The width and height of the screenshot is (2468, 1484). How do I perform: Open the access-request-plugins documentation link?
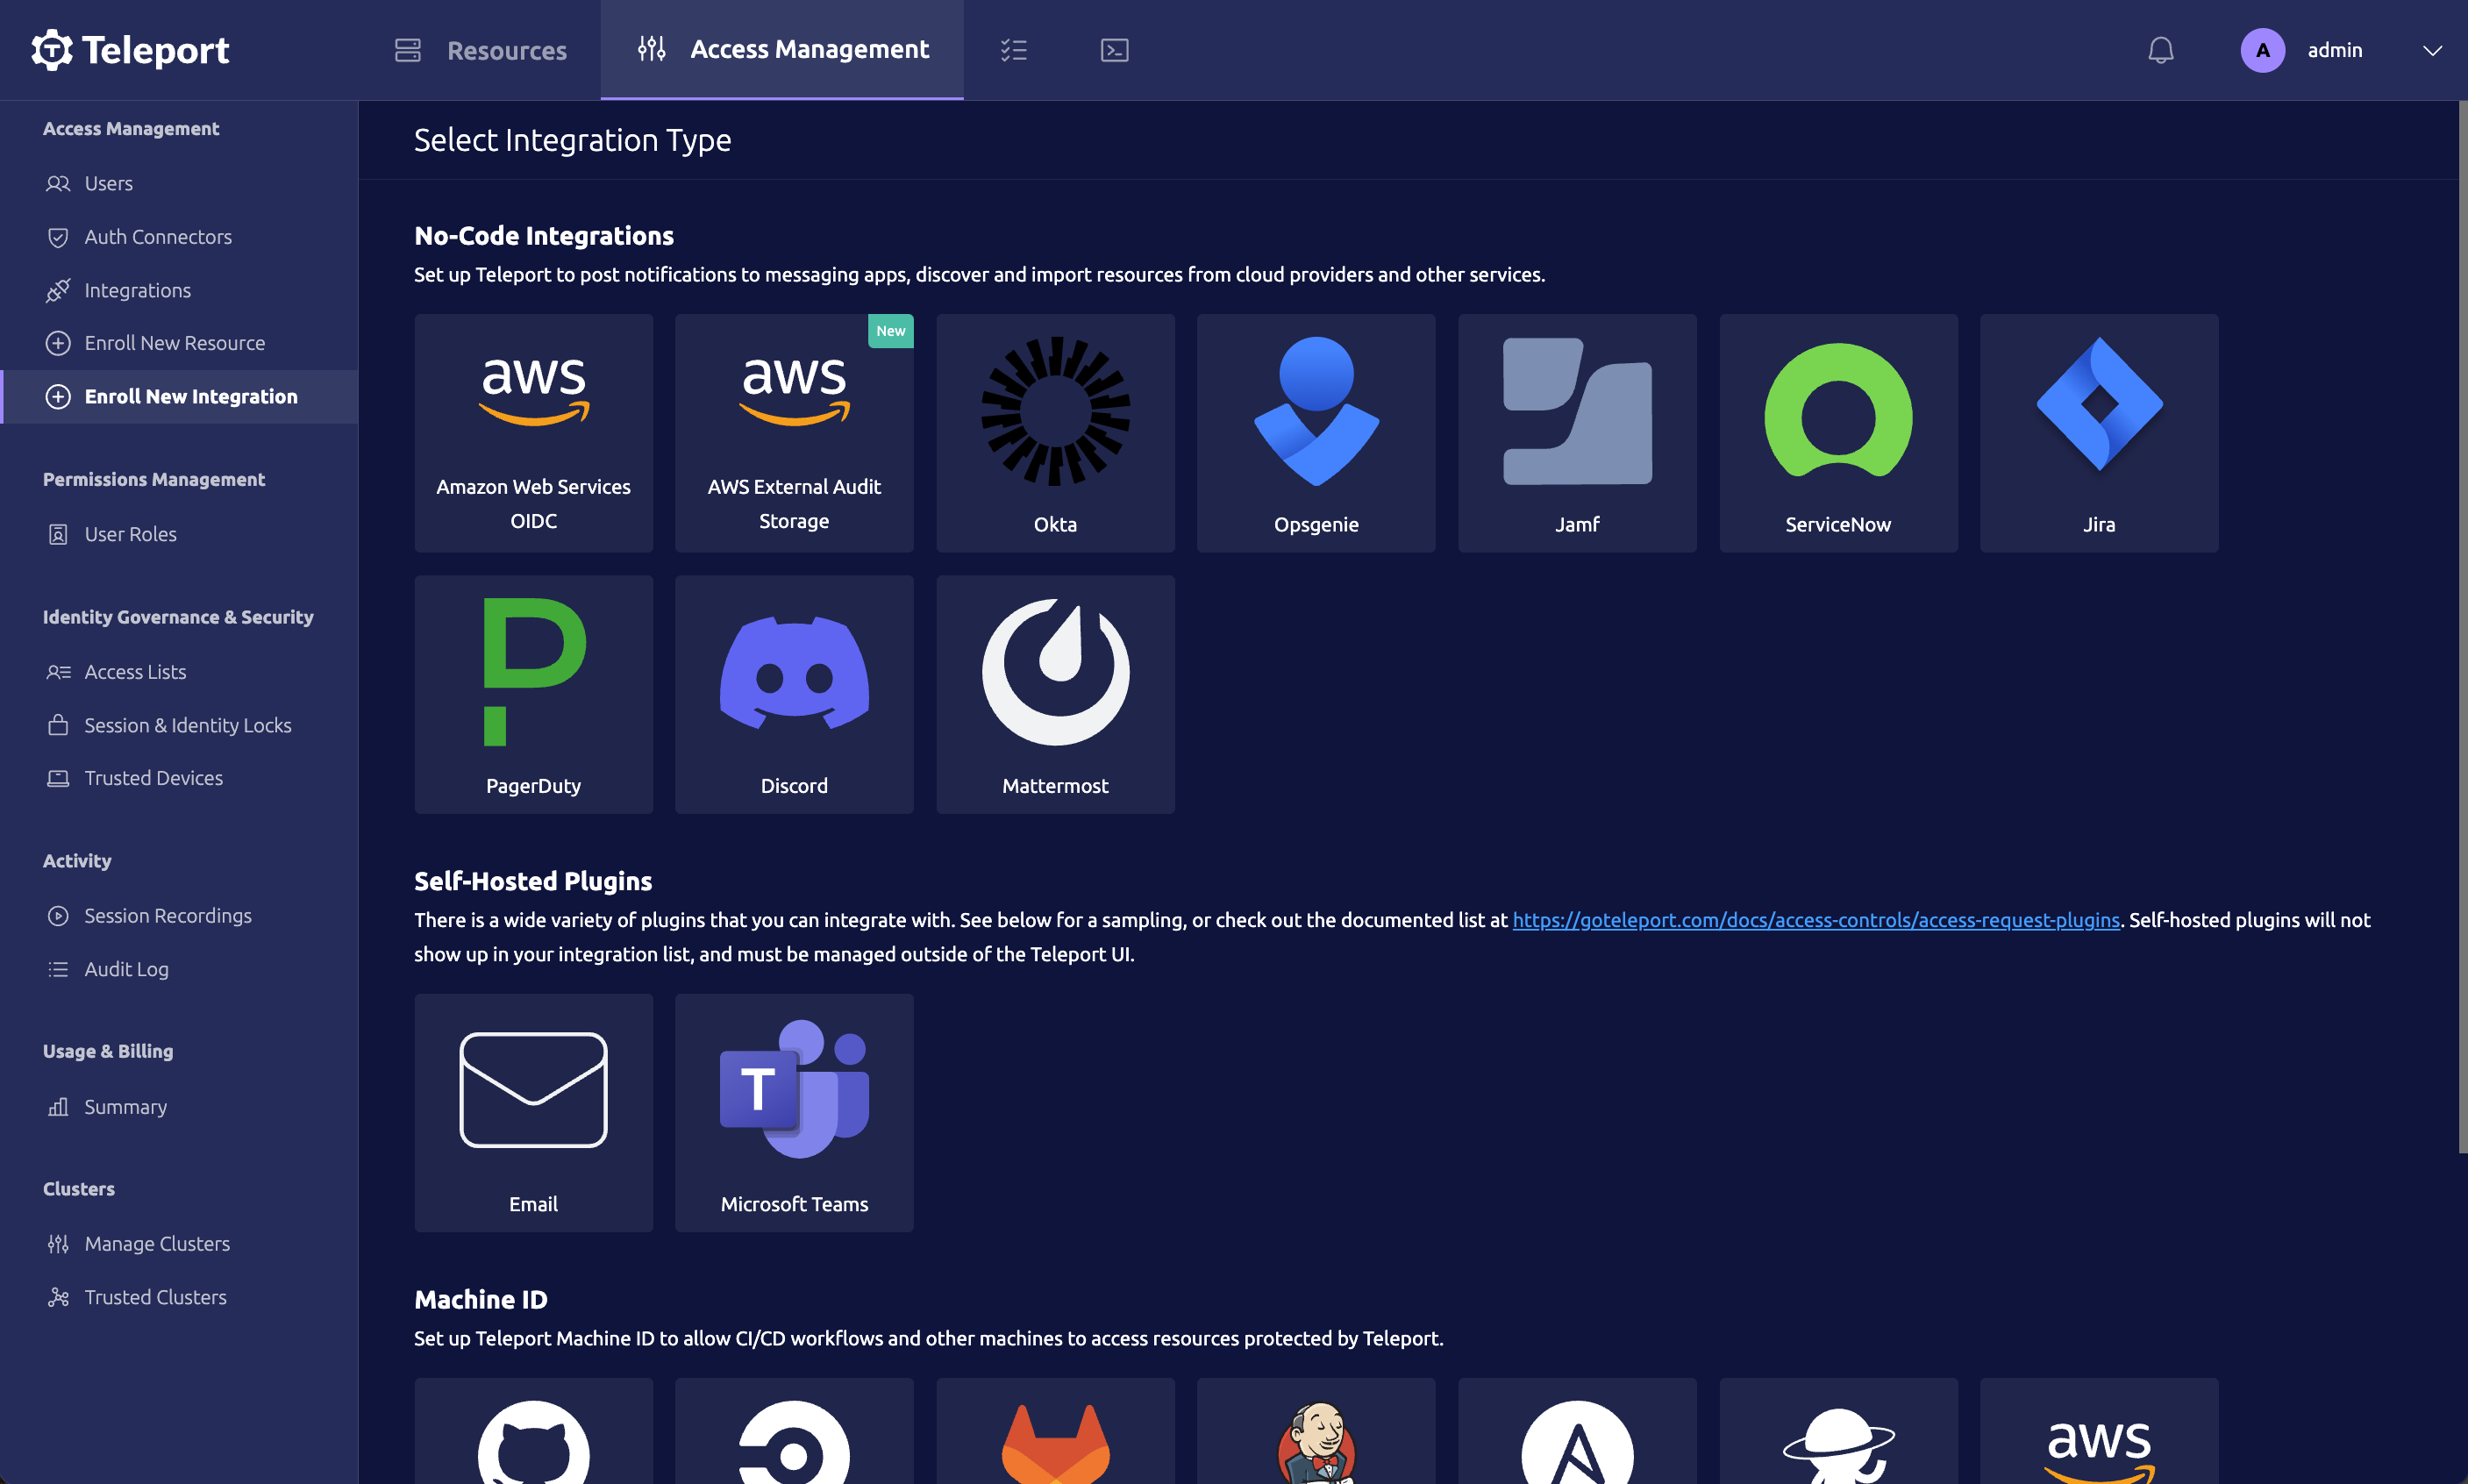click(x=1816, y=919)
